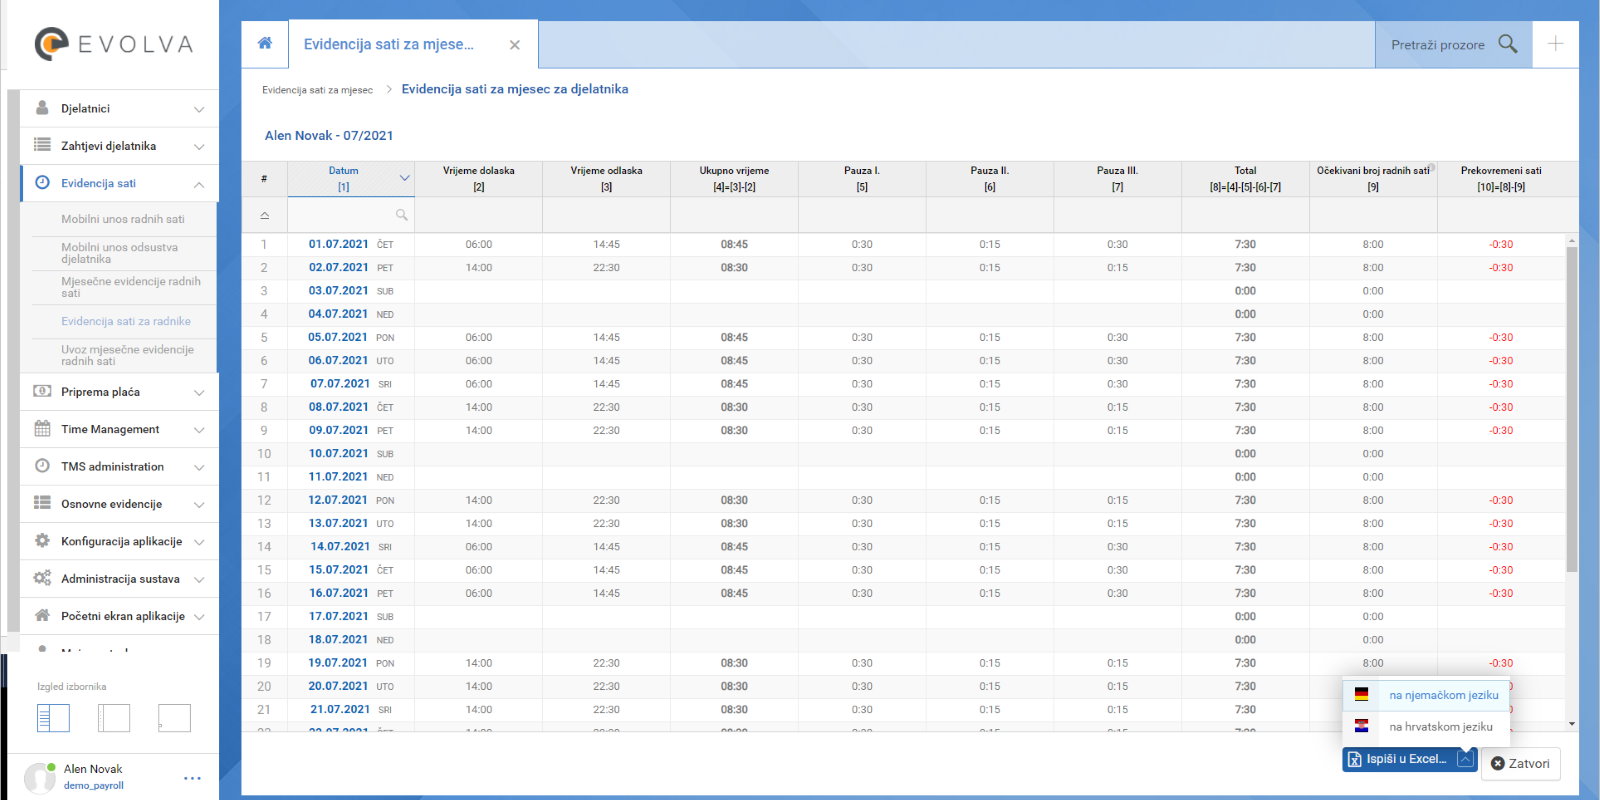Open the 14.07.2021 date entry
1600x800 pixels.
click(340, 546)
